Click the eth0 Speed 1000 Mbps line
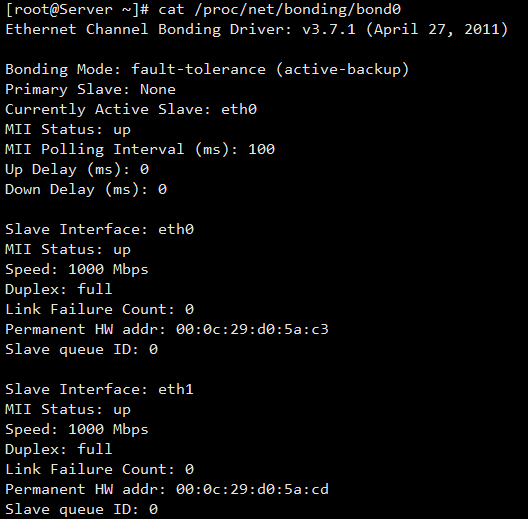The width and height of the screenshot is (528, 519). pos(77,269)
